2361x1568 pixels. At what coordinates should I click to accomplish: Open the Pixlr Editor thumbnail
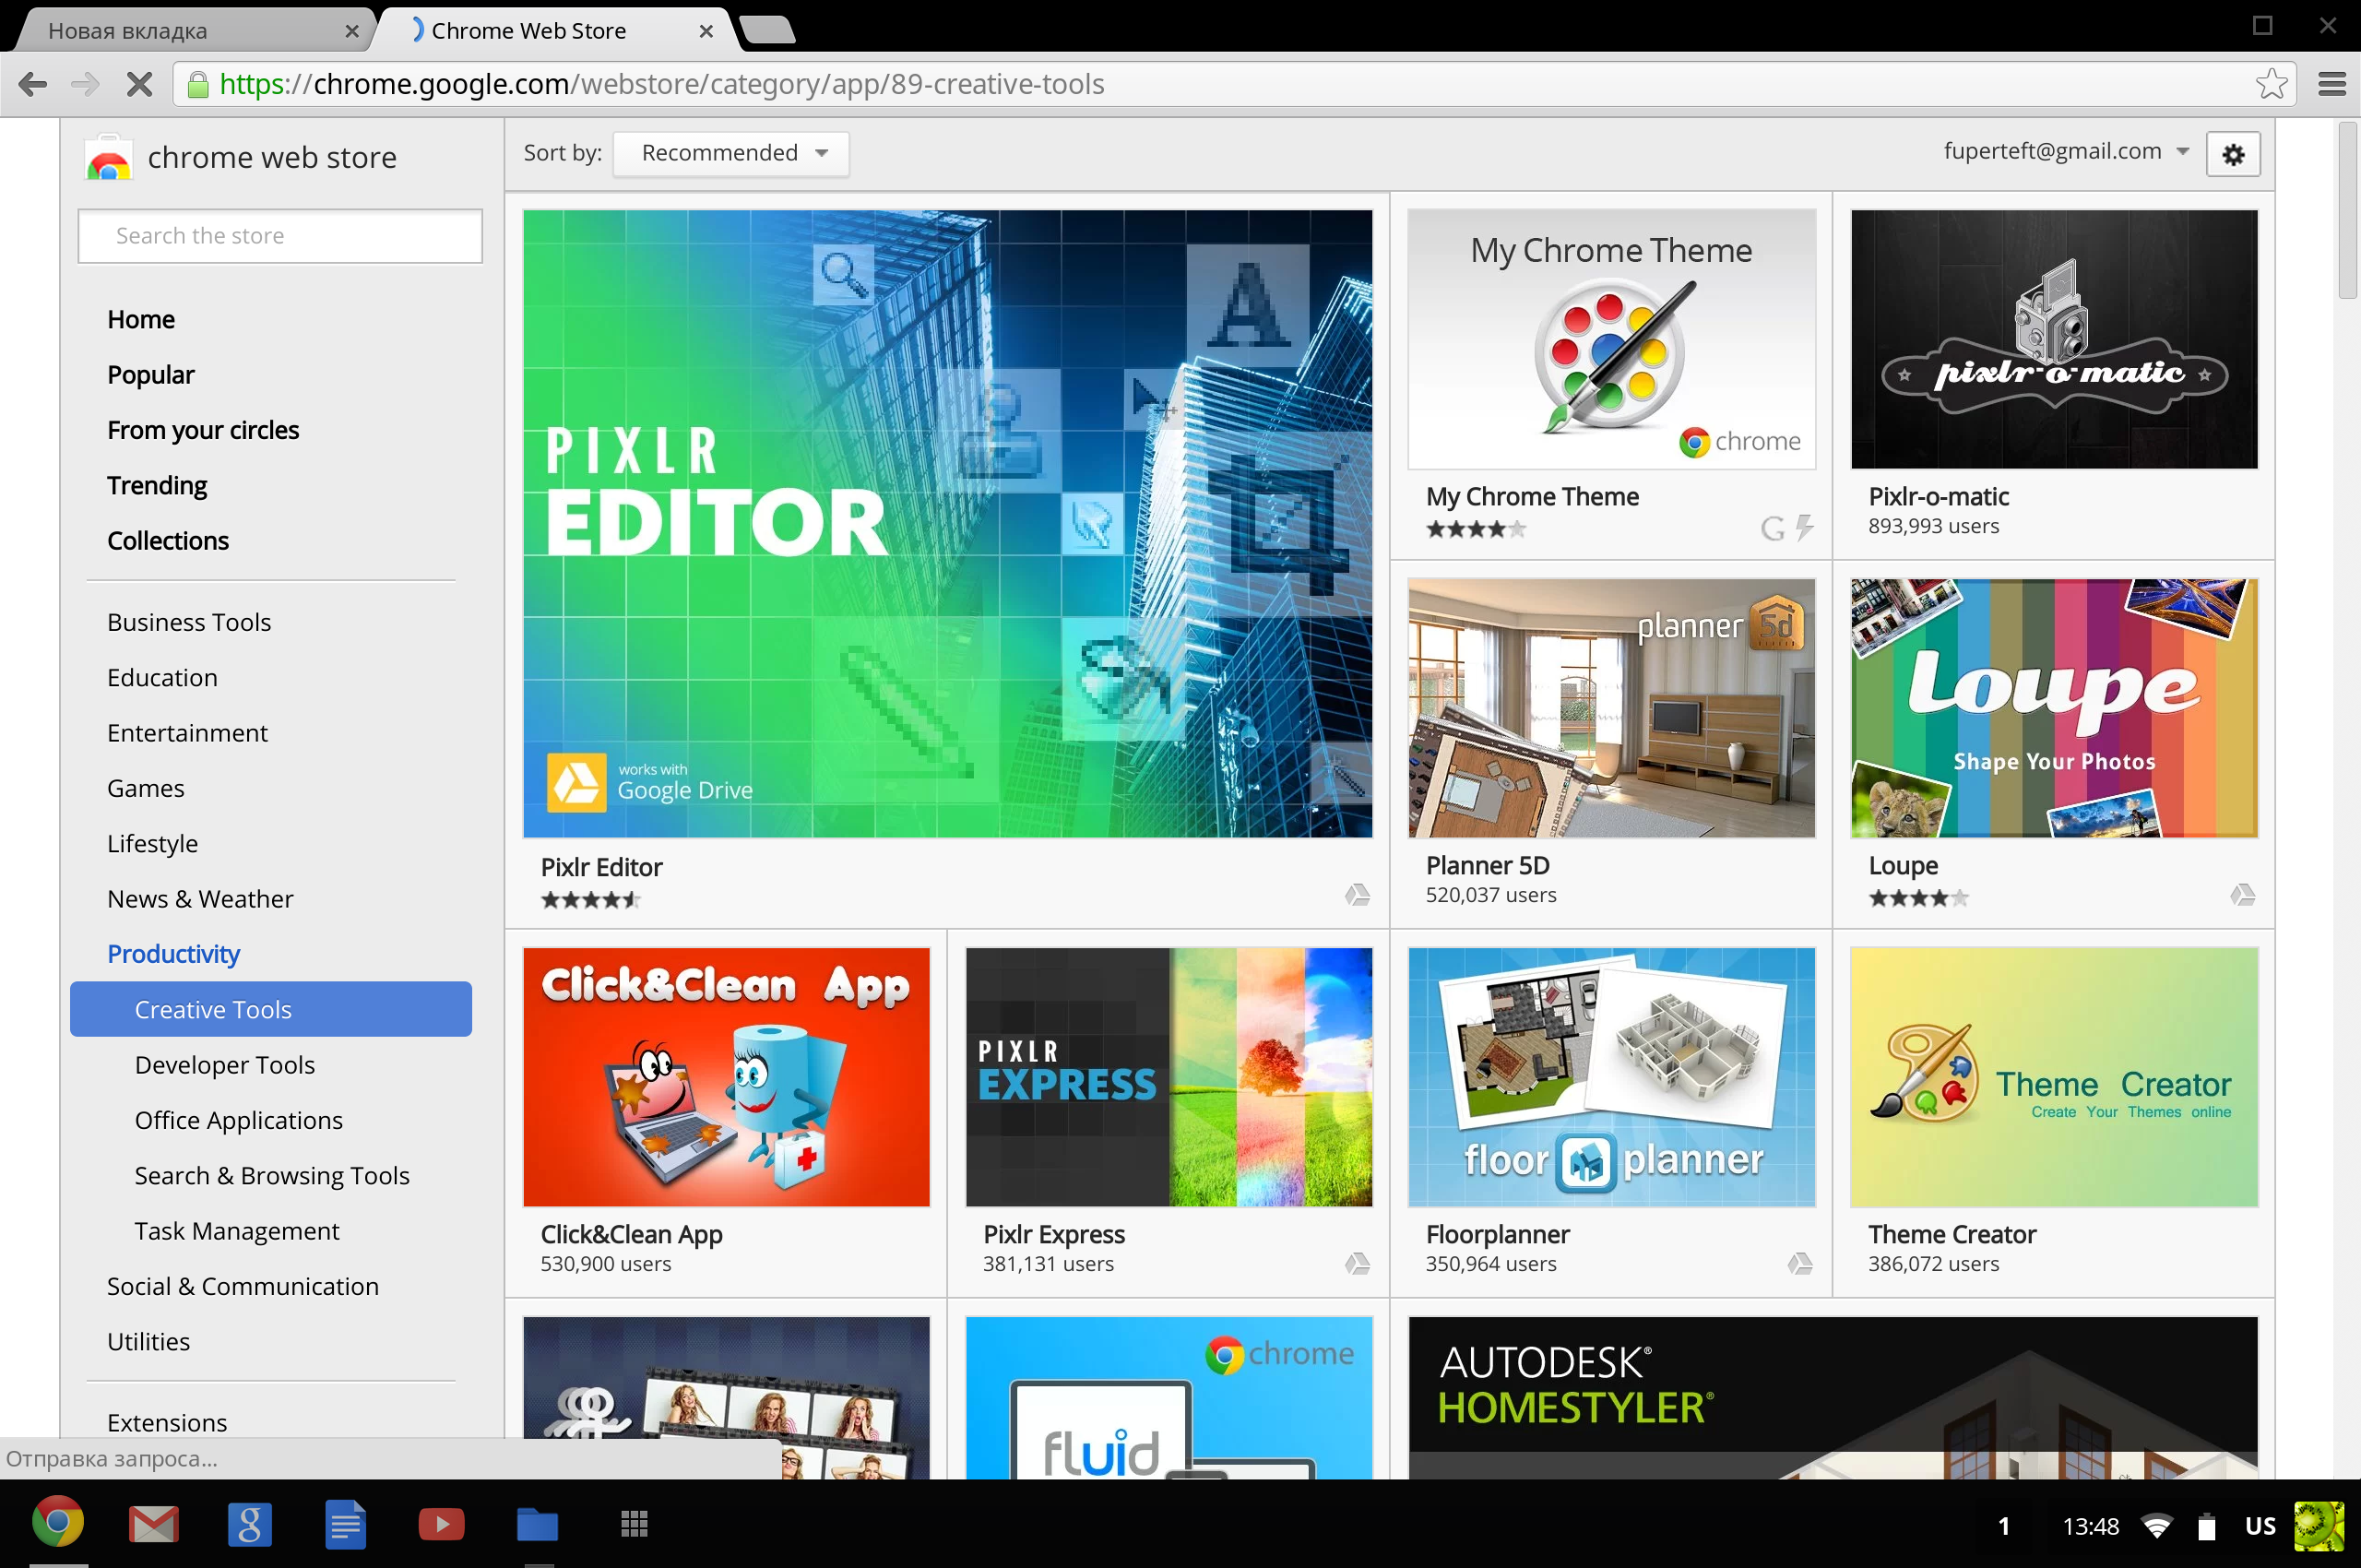pos(946,523)
